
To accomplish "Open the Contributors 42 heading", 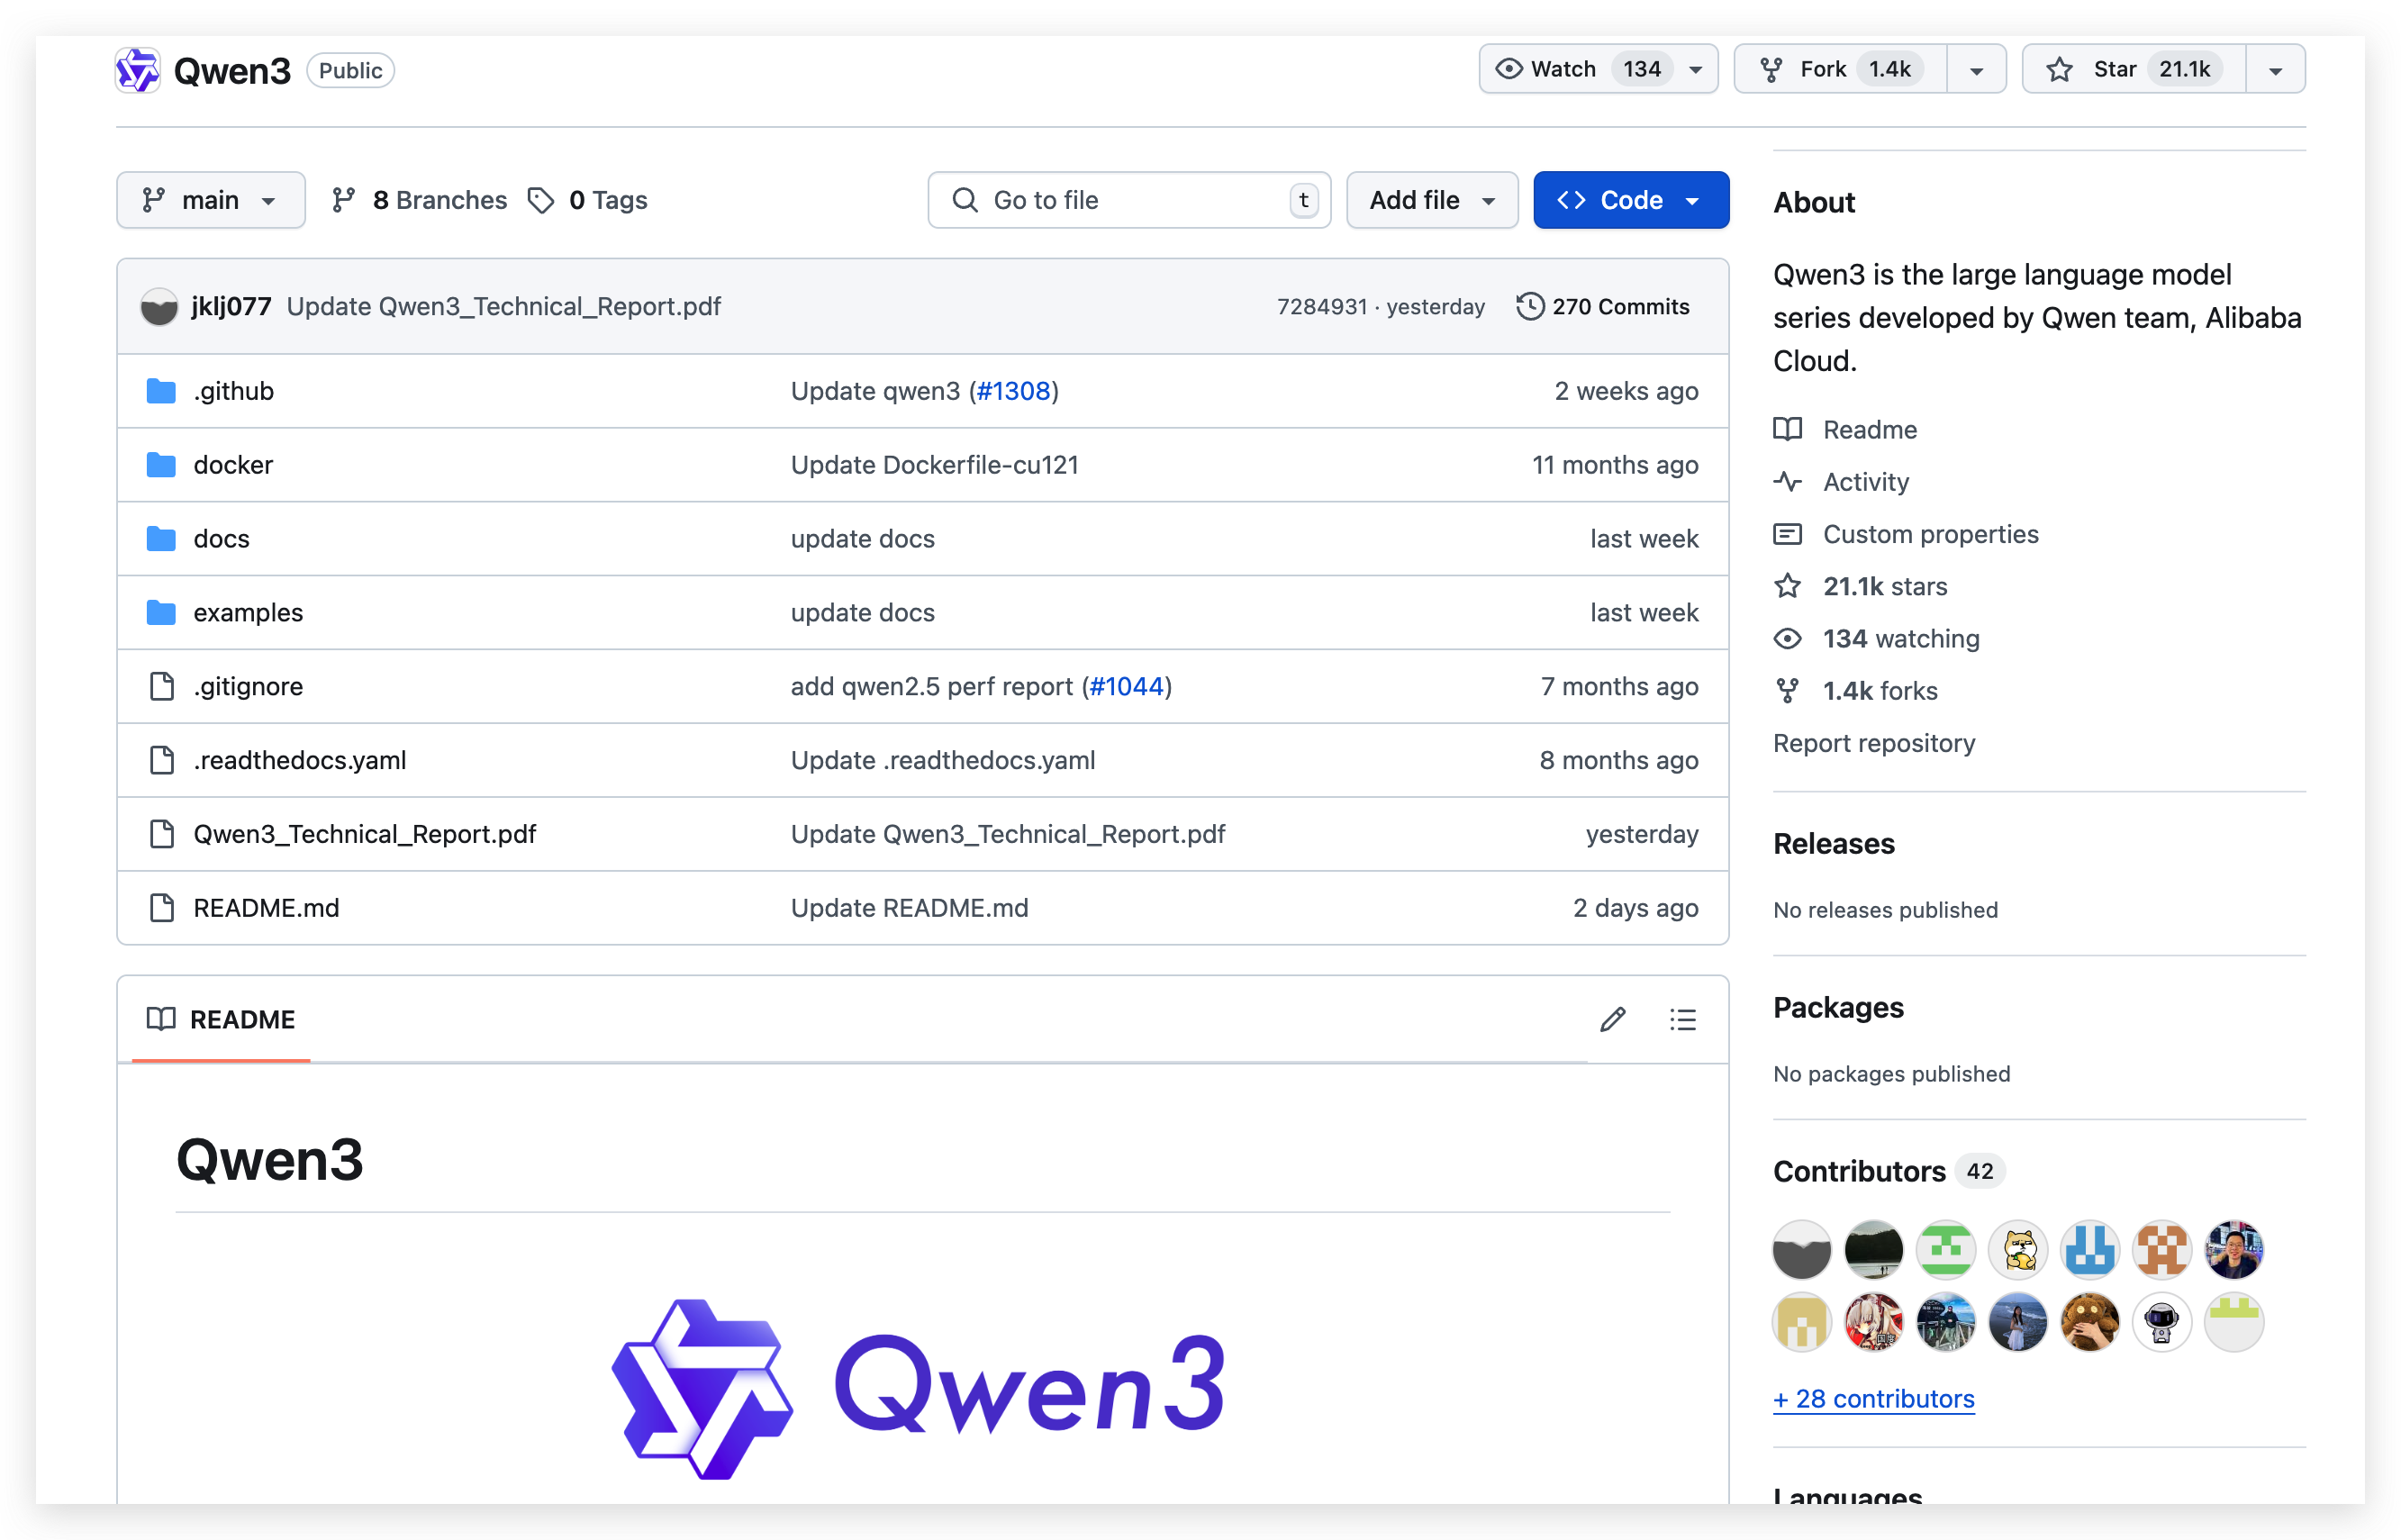I will 1888,1171.
